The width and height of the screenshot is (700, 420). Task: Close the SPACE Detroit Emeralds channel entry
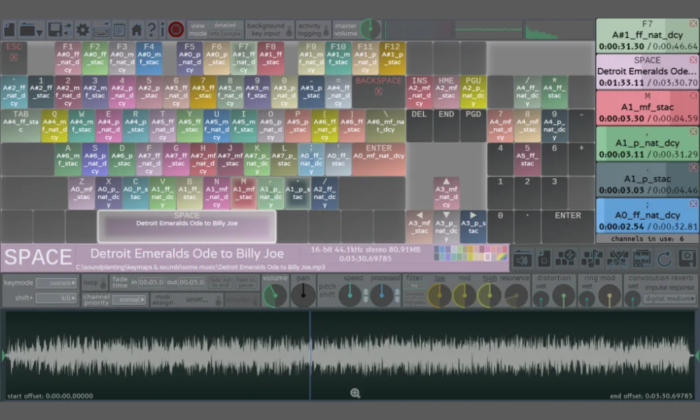click(693, 59)
